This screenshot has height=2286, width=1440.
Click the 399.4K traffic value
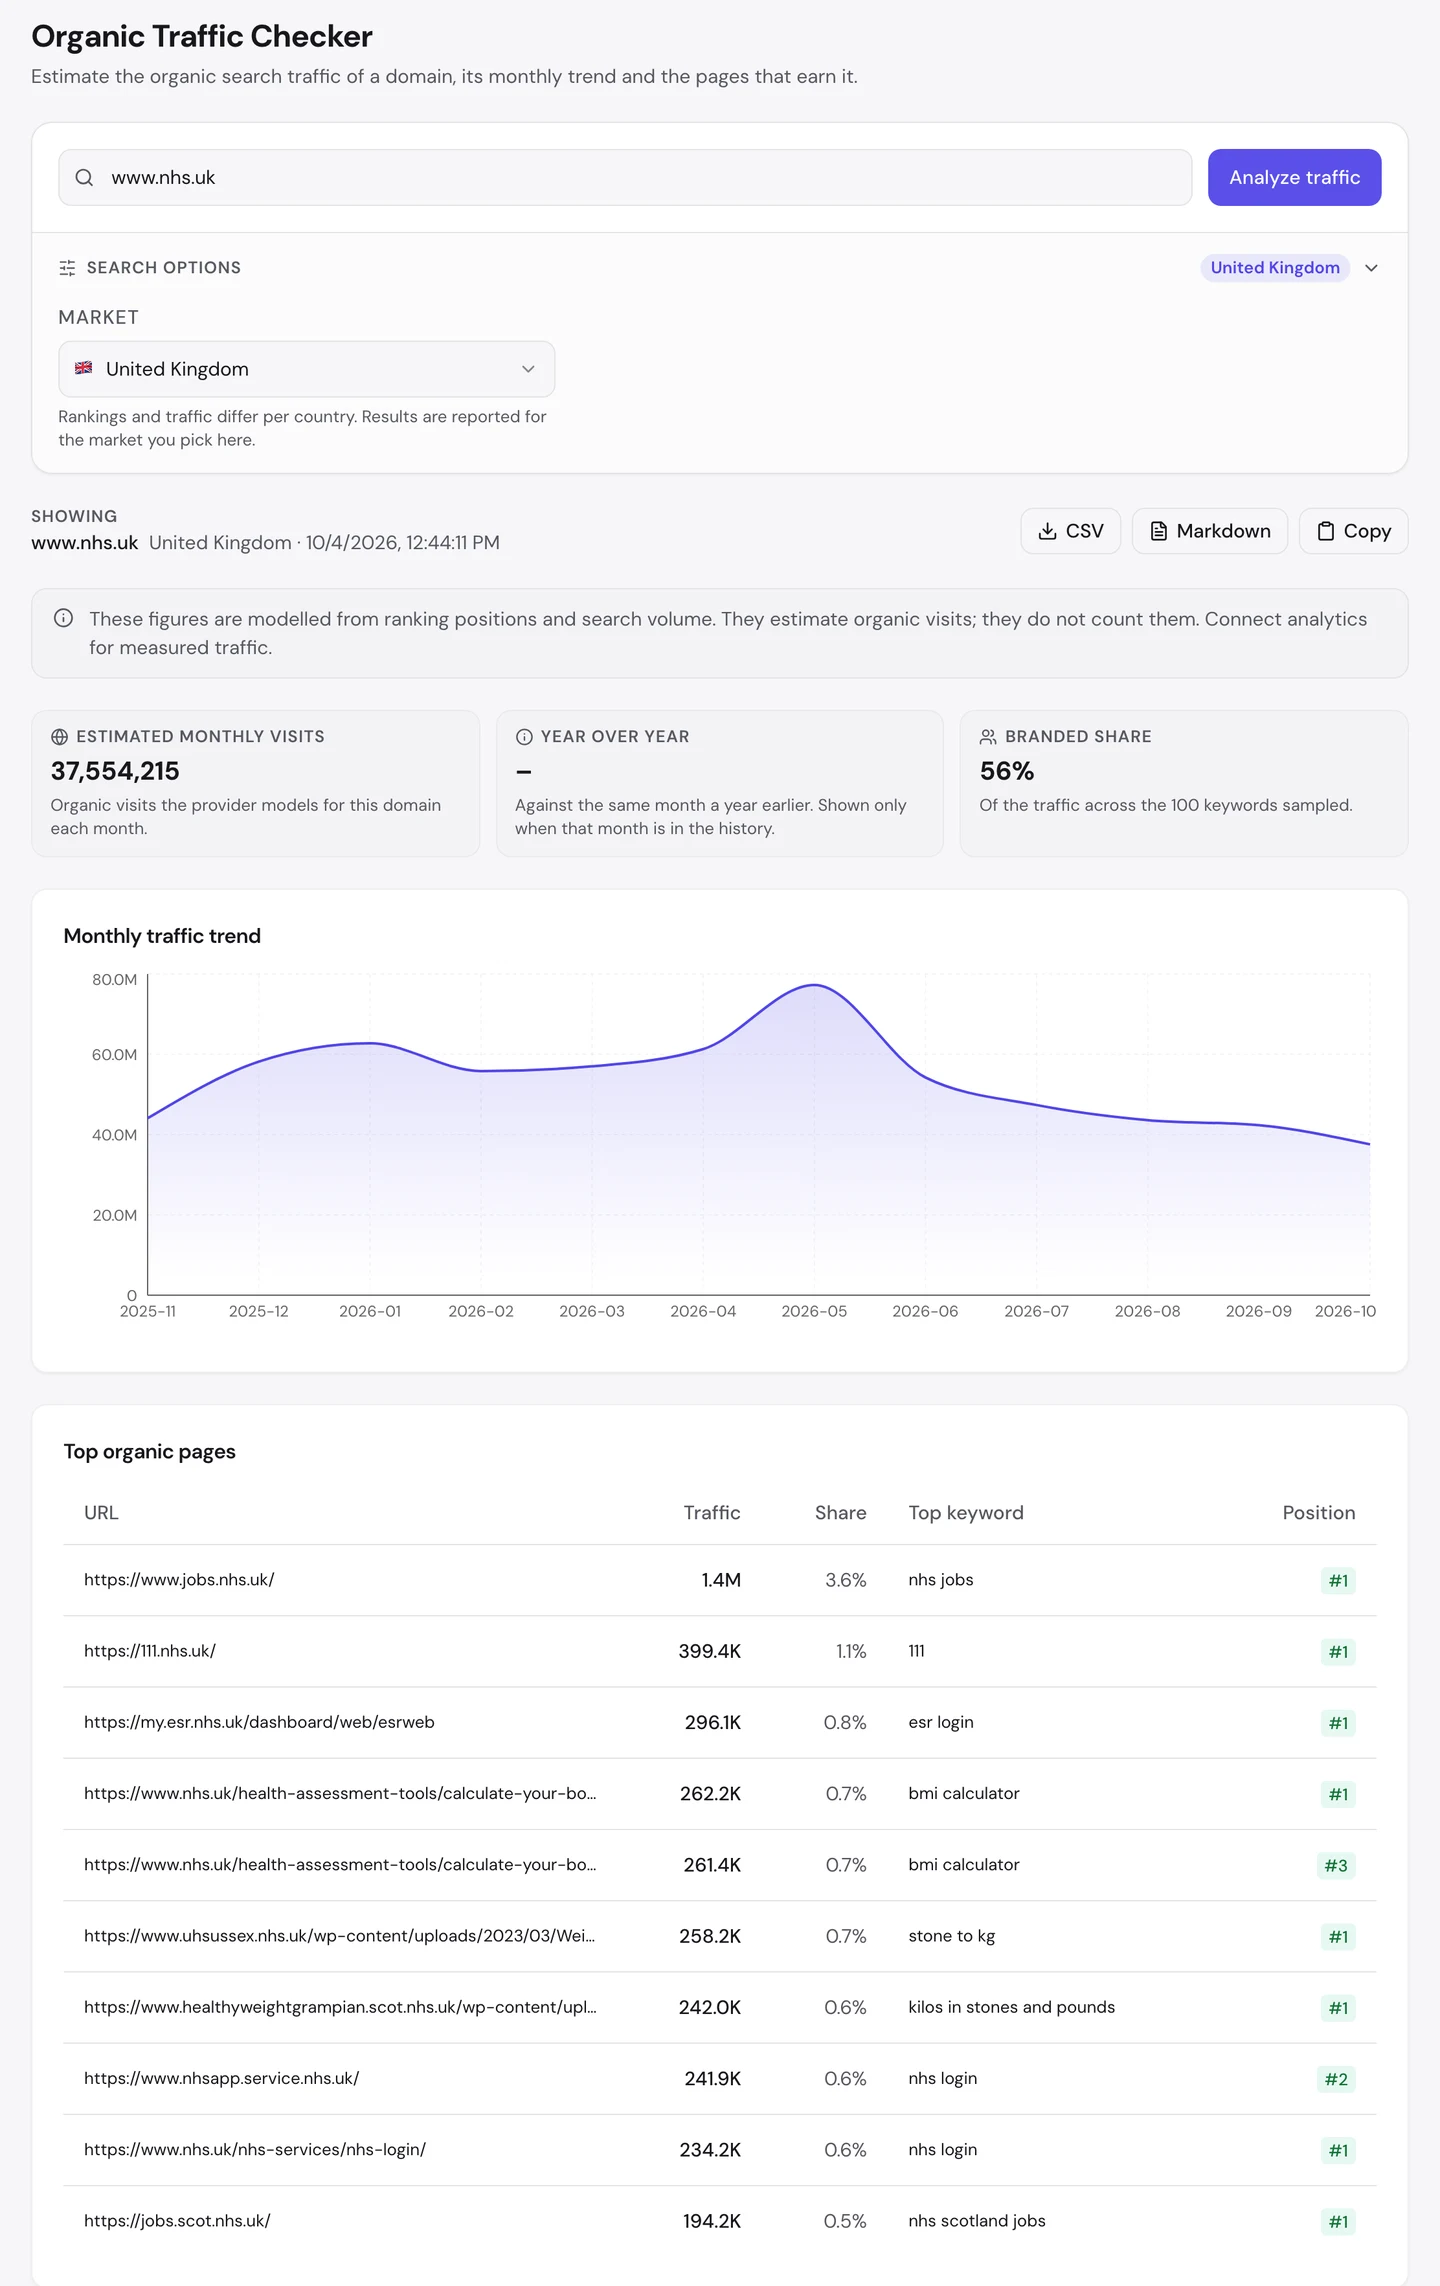(710, 1651)
